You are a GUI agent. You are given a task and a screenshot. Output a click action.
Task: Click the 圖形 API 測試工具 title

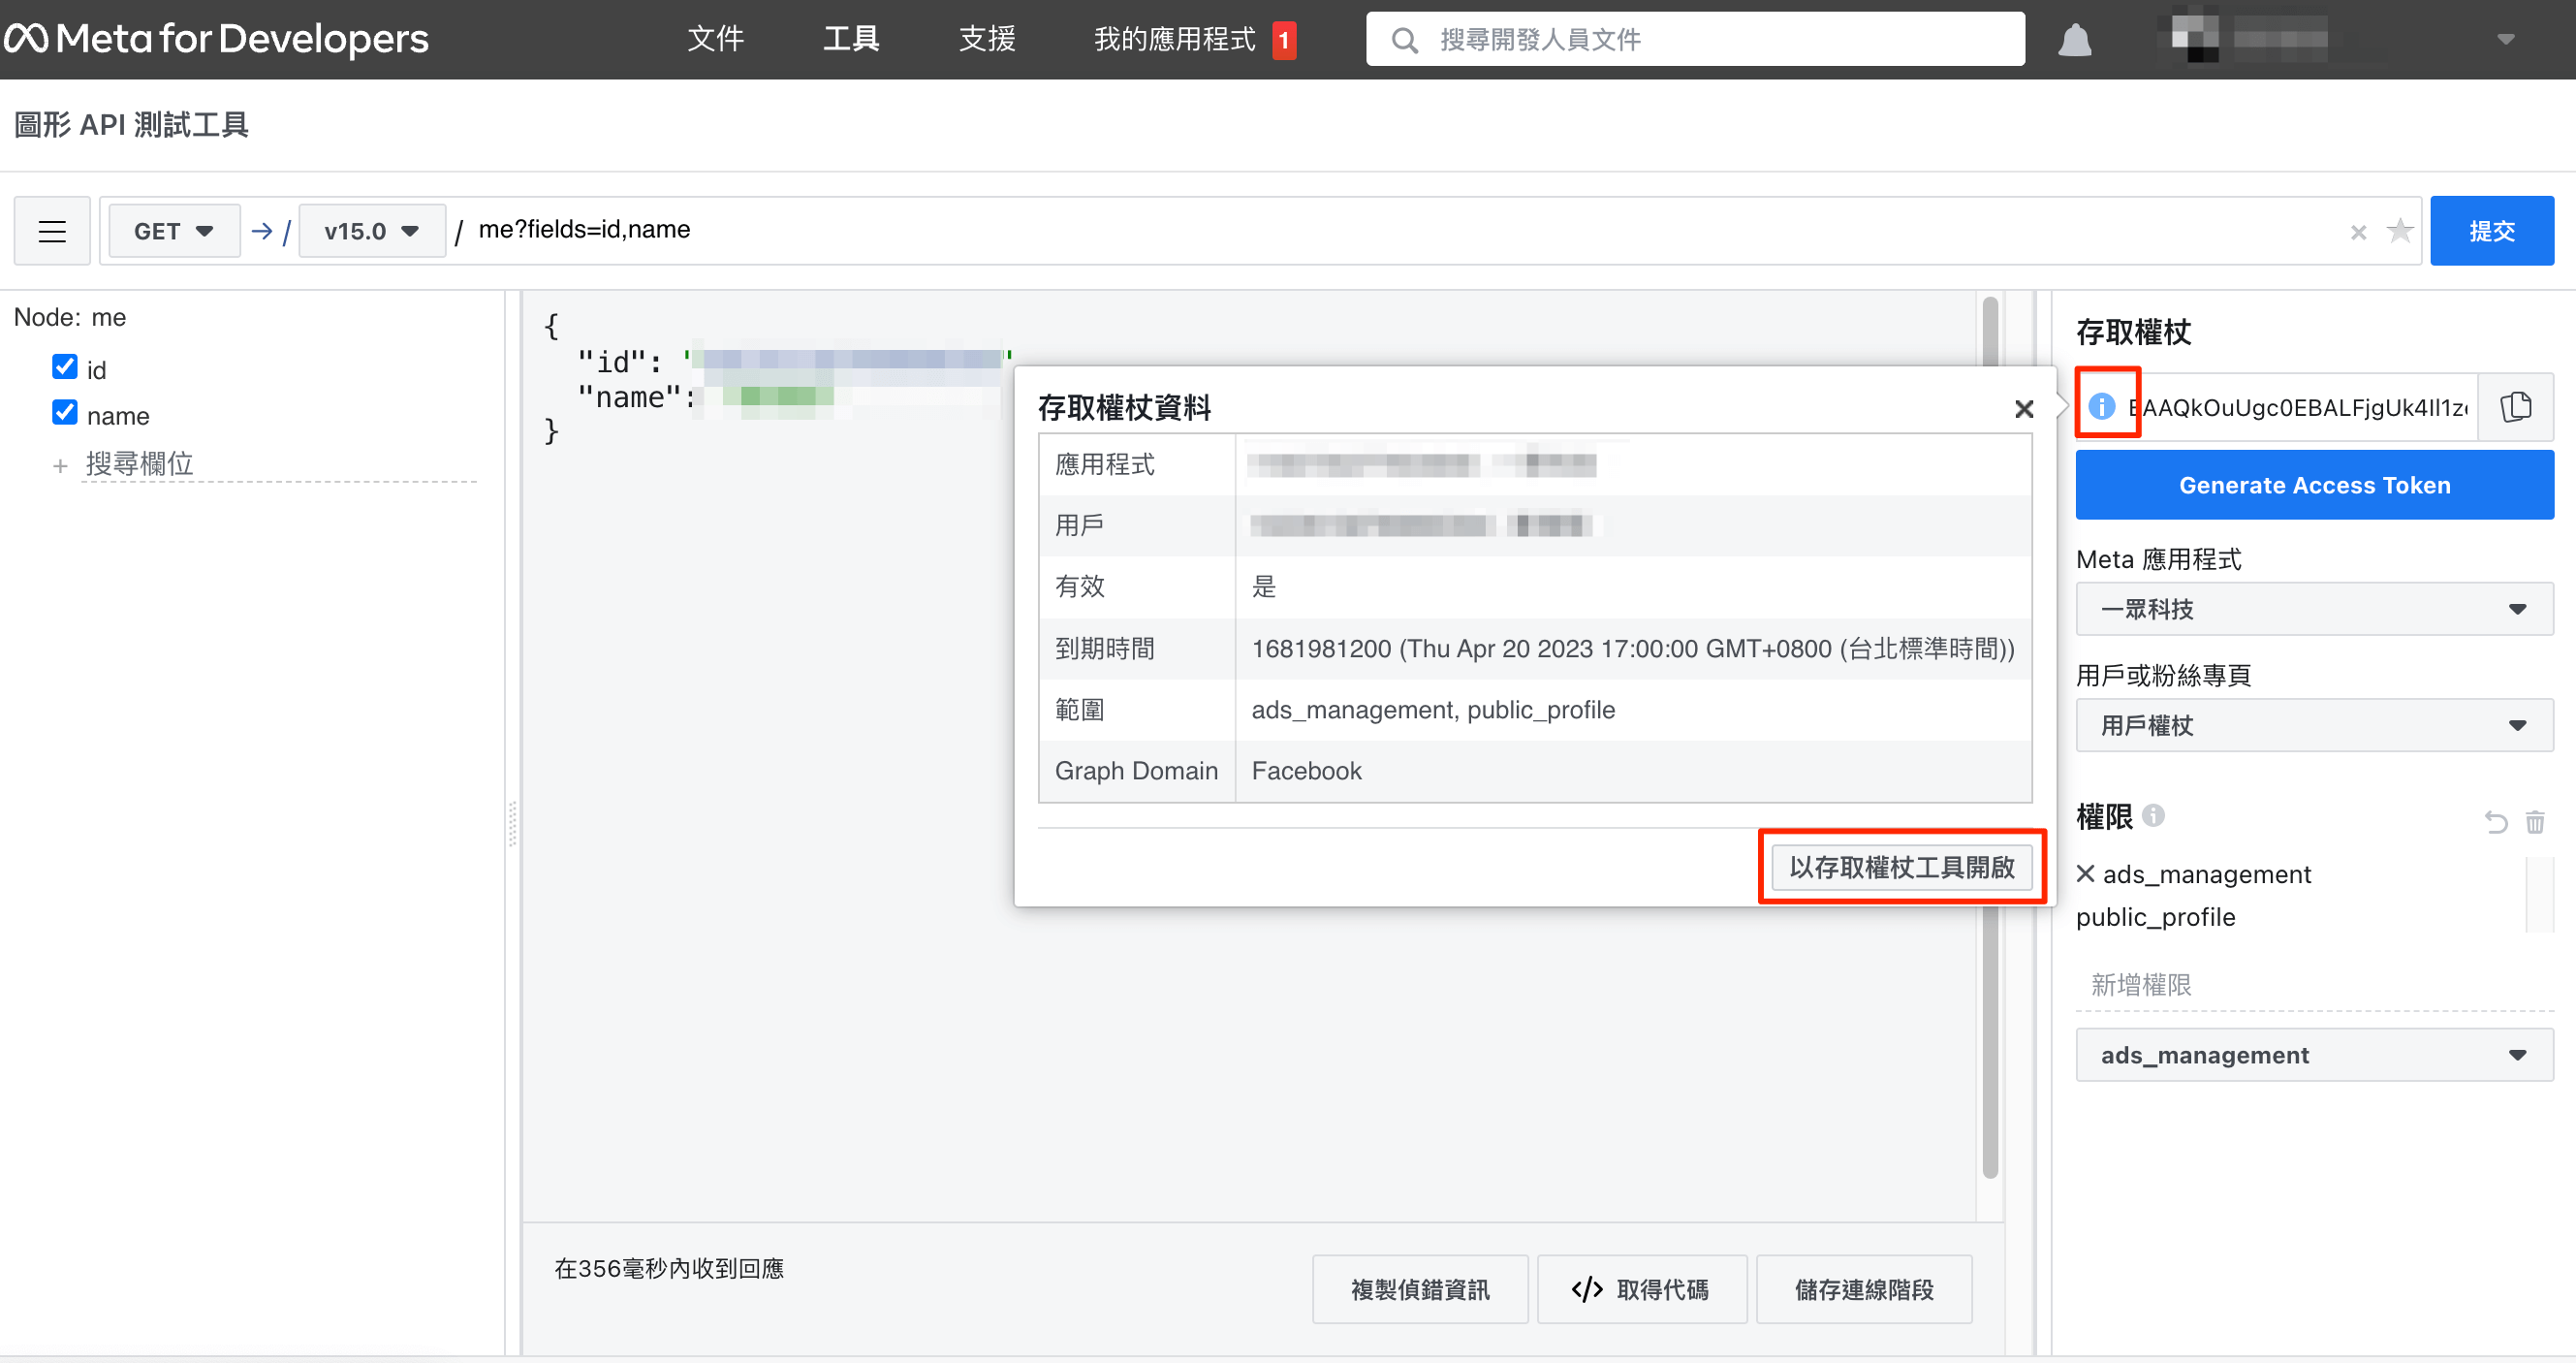(131, 125)
